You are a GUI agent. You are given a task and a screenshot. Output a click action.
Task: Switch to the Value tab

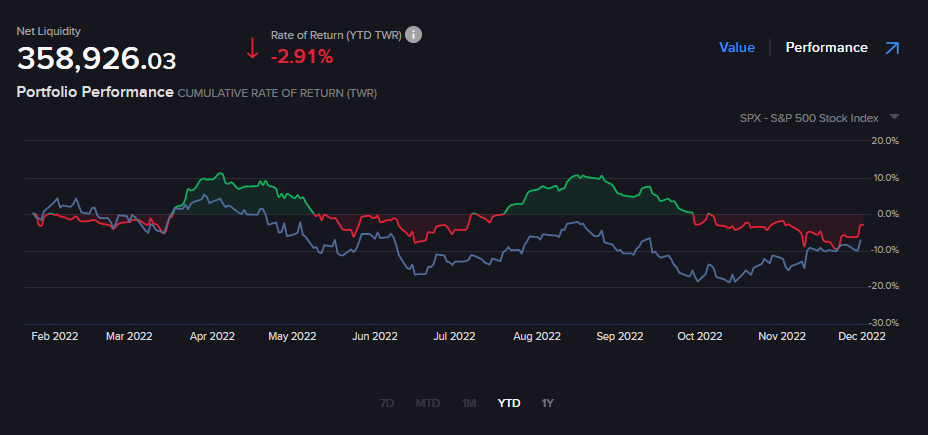pyautogui.click(x=736, y=47)
